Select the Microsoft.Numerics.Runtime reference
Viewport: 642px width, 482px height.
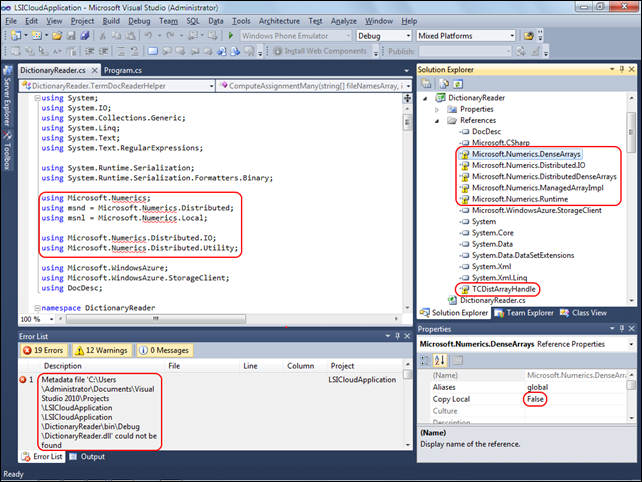520,199
